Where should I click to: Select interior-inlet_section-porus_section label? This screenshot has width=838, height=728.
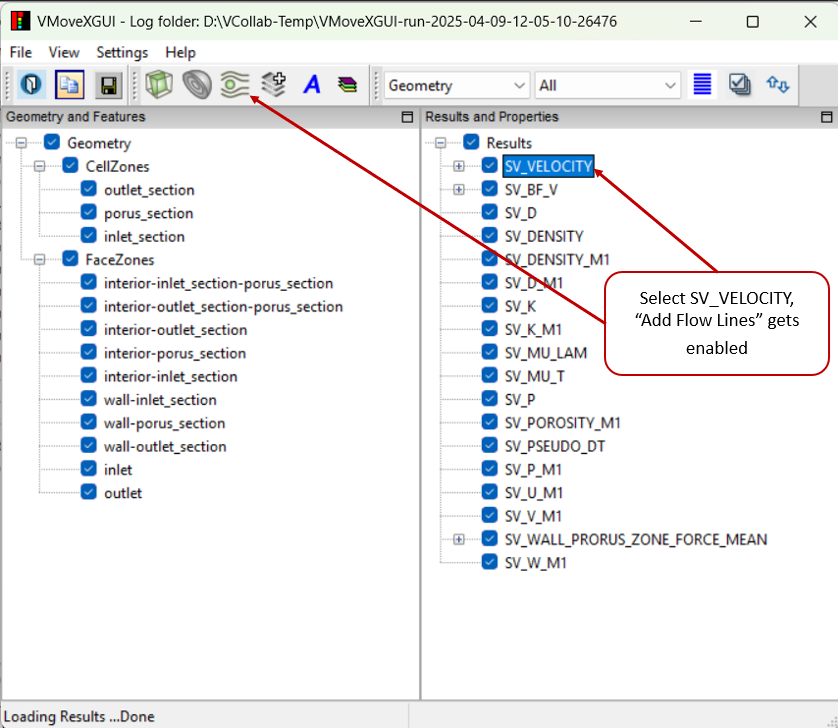[219, 283]
